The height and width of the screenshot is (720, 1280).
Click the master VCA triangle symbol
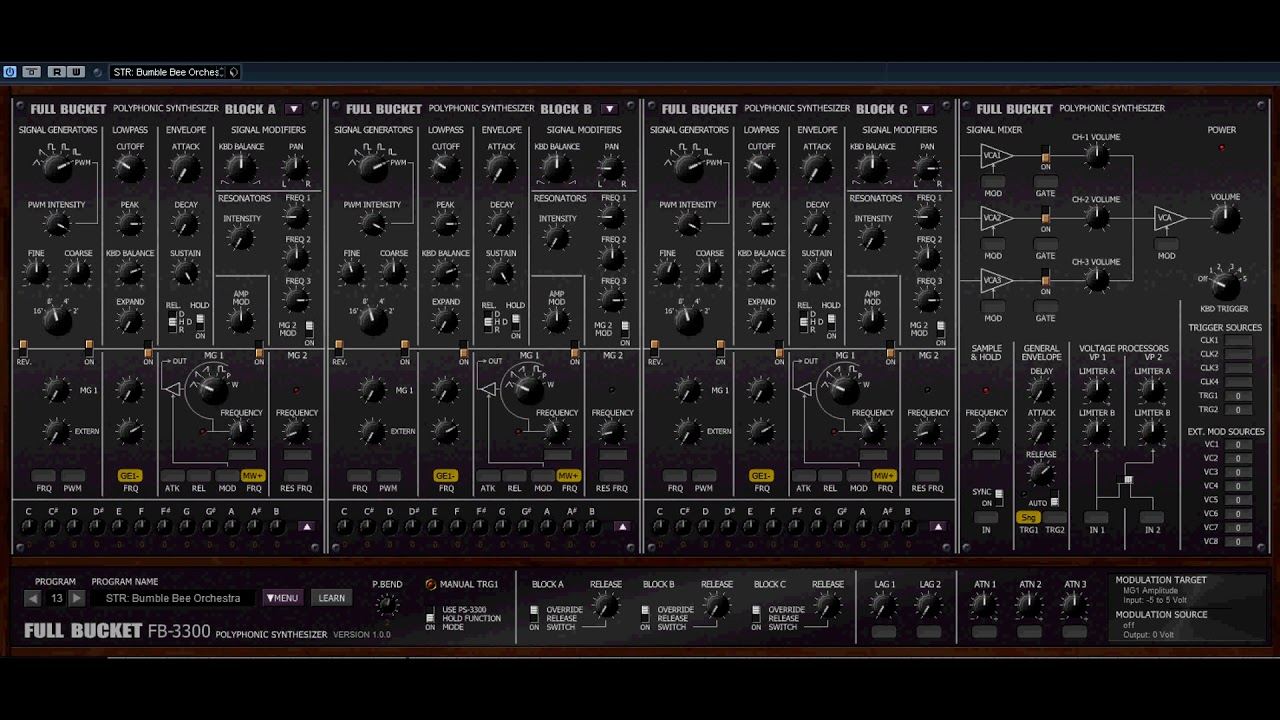[1169, 218]
